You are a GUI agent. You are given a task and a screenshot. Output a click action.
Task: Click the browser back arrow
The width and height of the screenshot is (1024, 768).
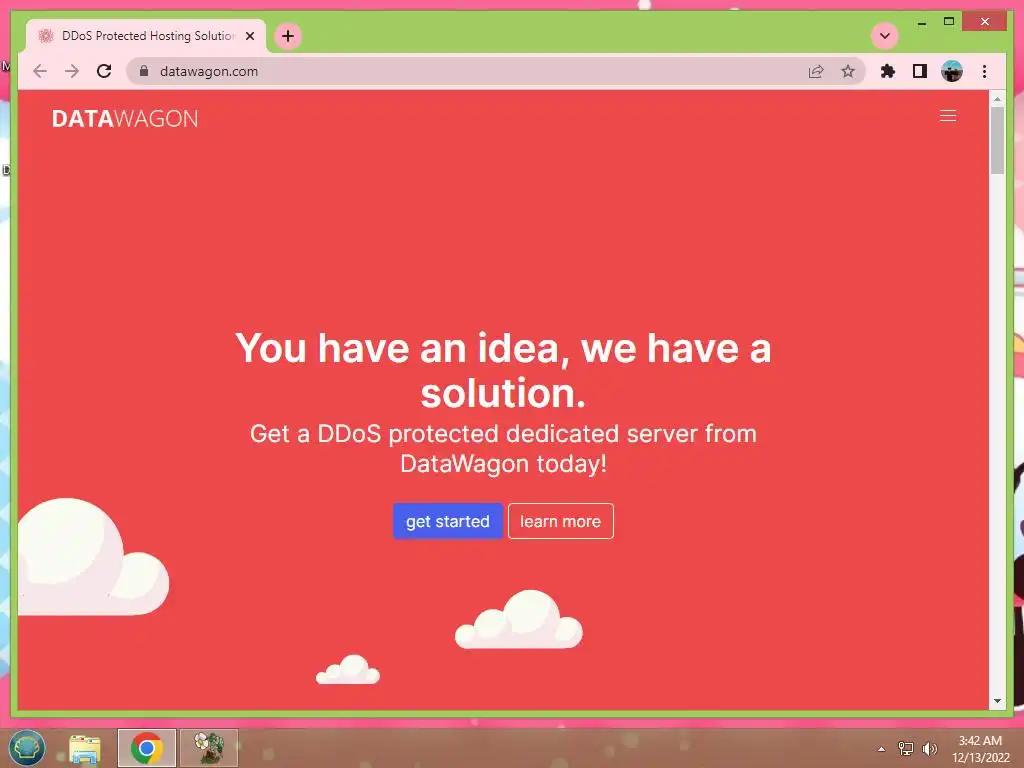[40, 71]
